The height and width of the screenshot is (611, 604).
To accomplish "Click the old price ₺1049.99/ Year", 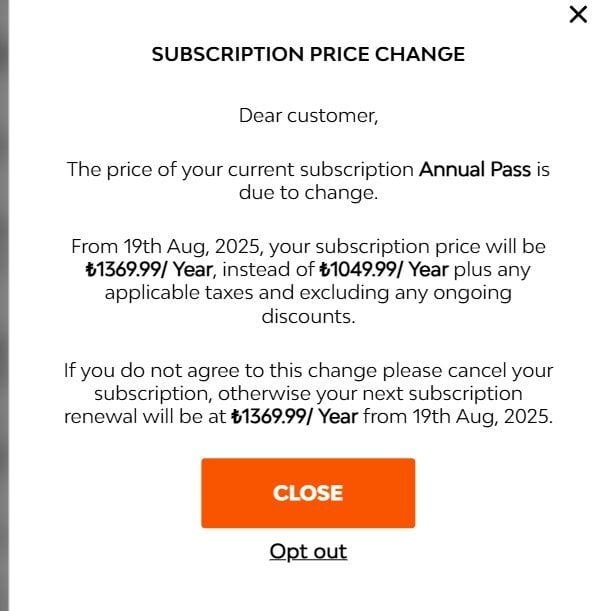I will [384, 270].
